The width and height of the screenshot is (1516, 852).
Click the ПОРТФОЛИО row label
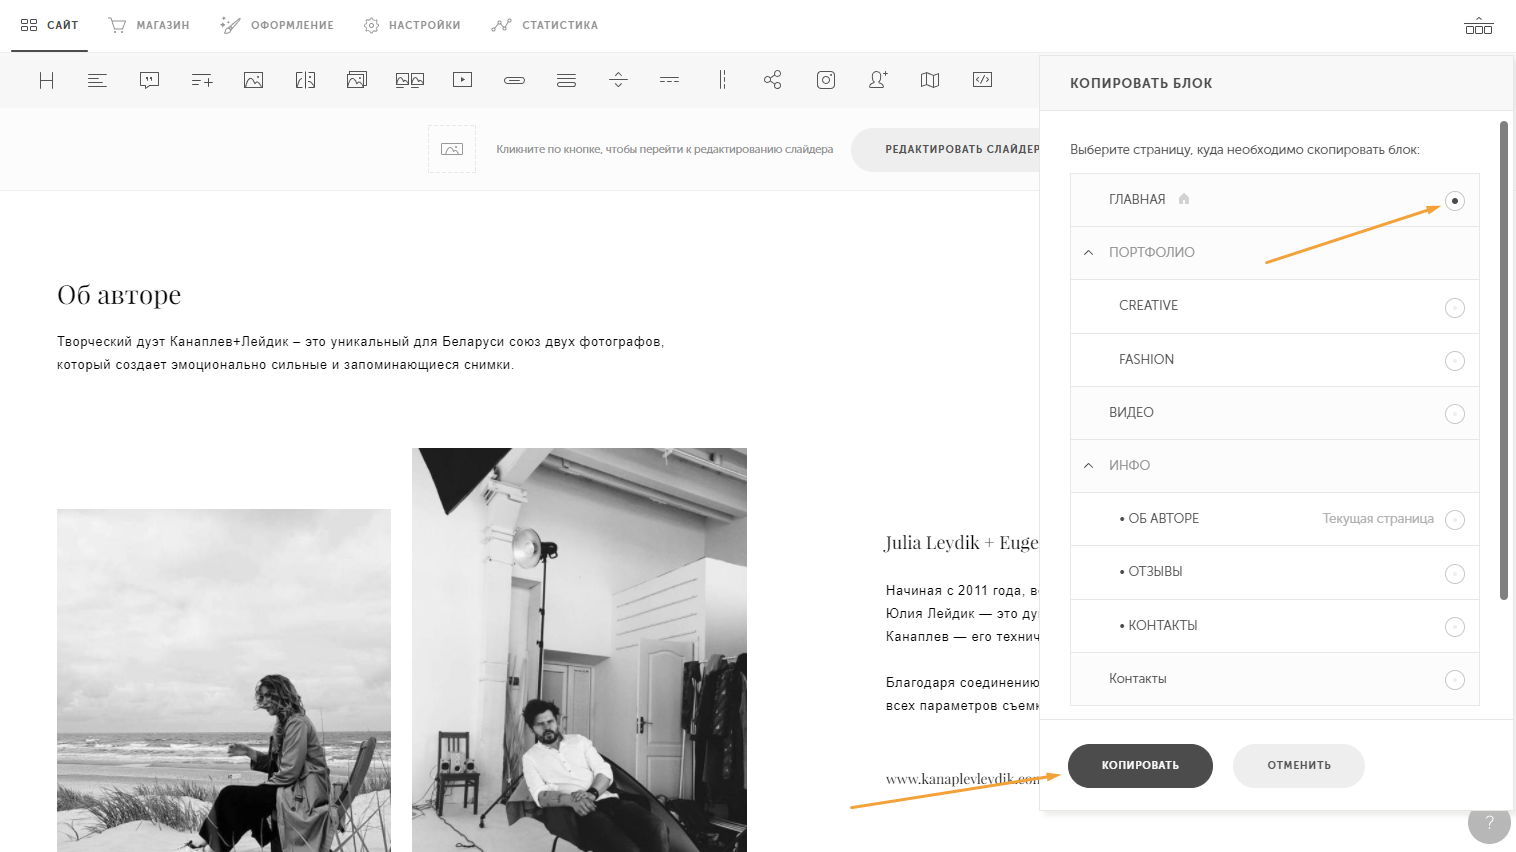coord(1152,252)
